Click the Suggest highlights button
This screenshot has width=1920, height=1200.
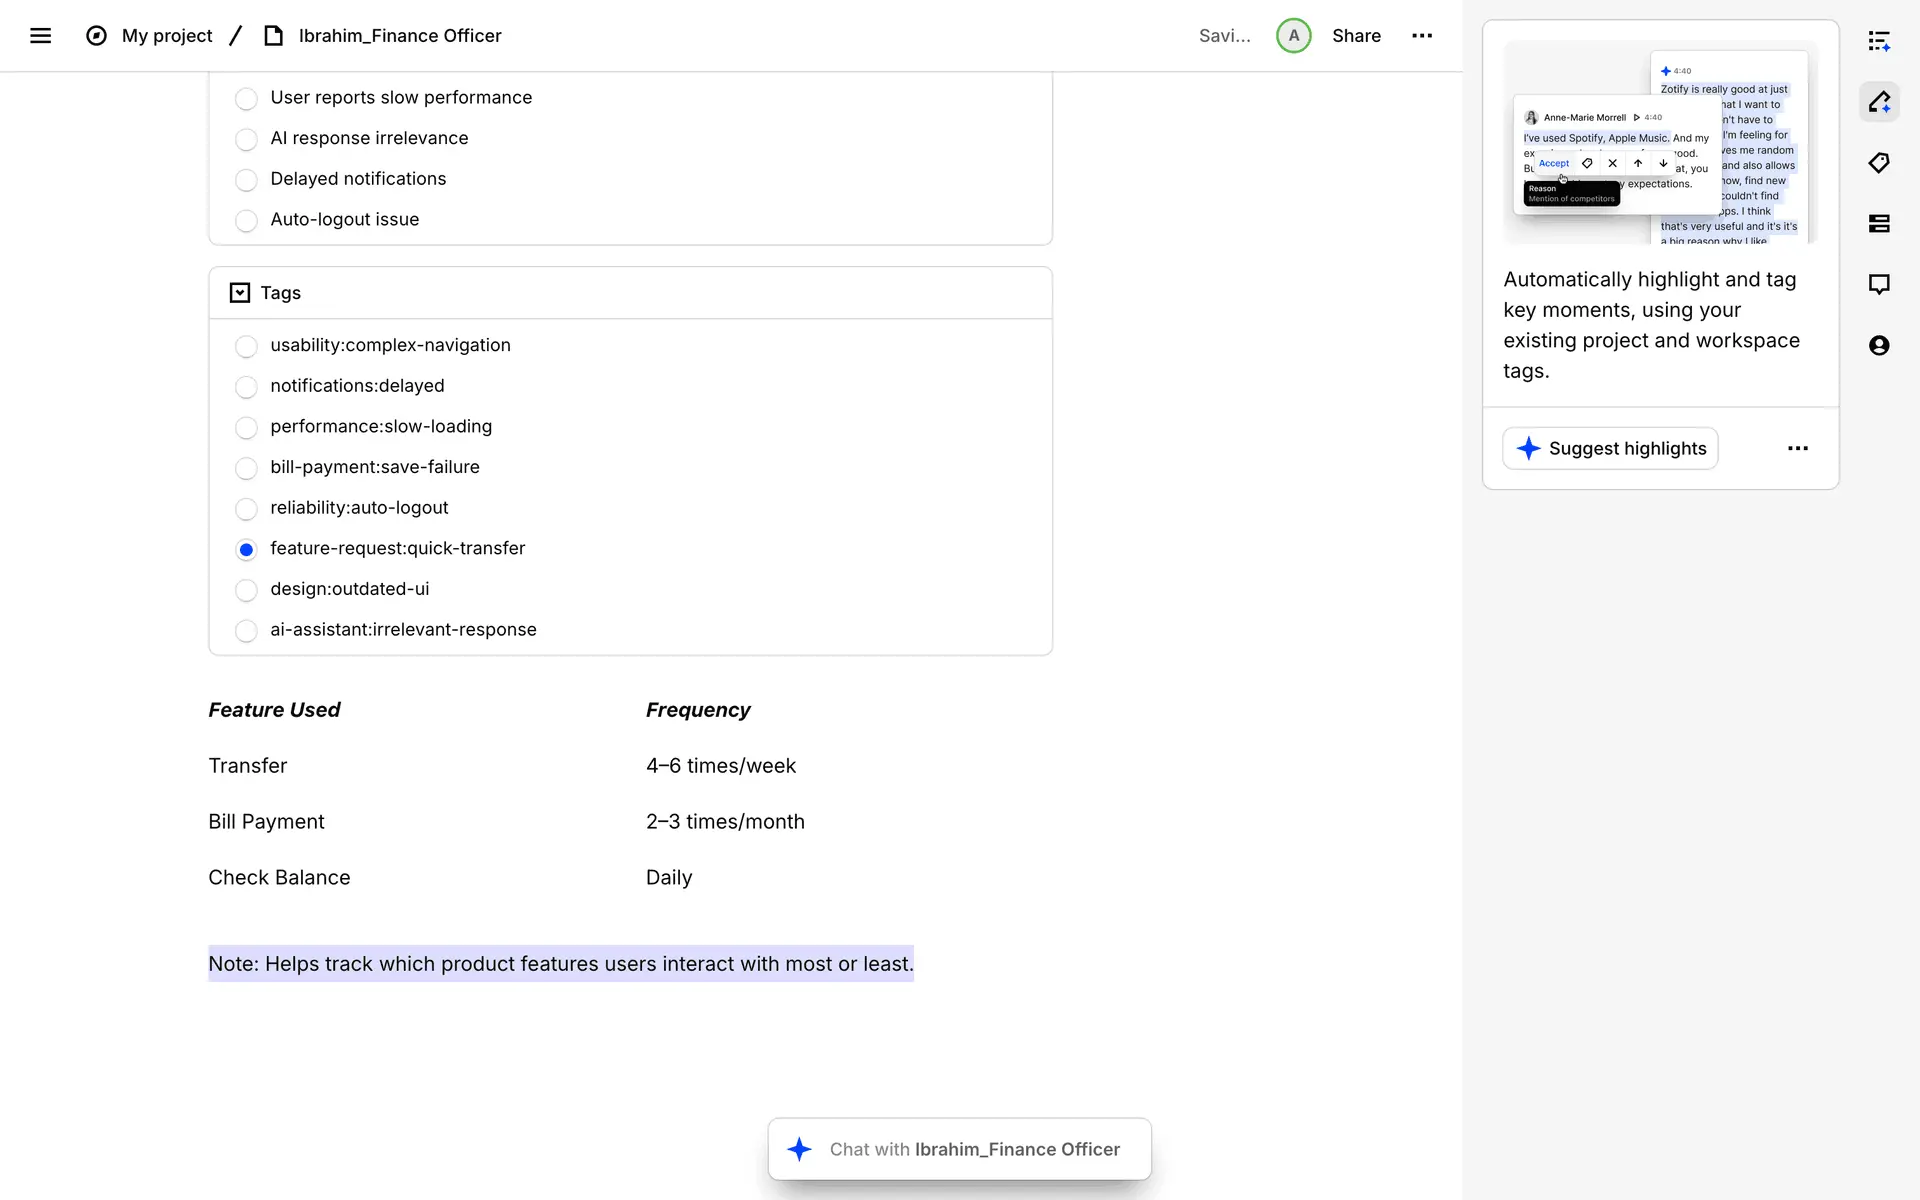pyautogui.click(x=1610, y=449)
